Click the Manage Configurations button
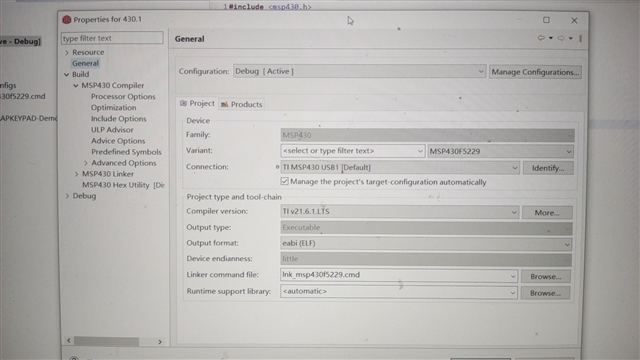Screen dimensions: 640x360 point(535,72)
